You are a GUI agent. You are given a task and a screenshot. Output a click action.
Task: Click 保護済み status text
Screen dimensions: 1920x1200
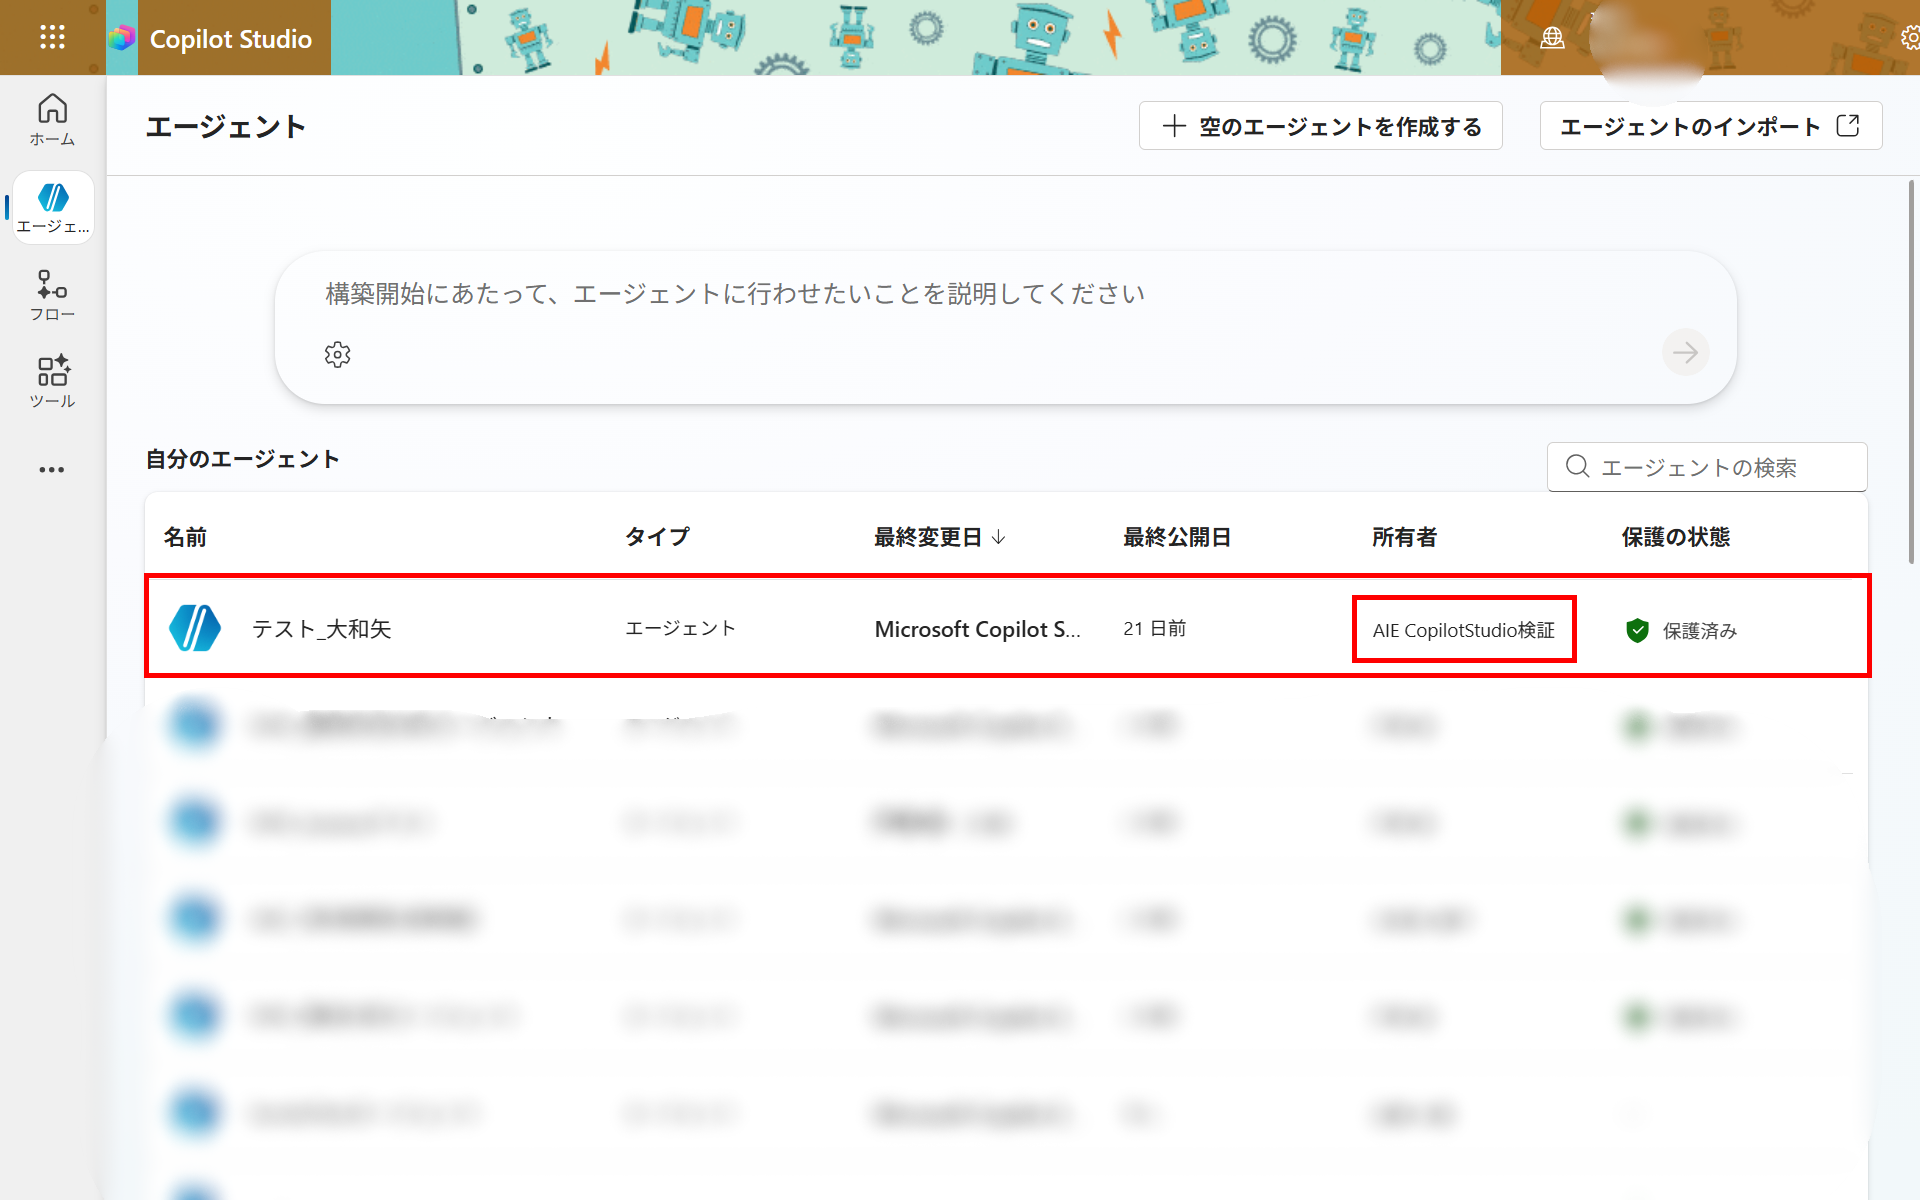tap(1700, 631)
